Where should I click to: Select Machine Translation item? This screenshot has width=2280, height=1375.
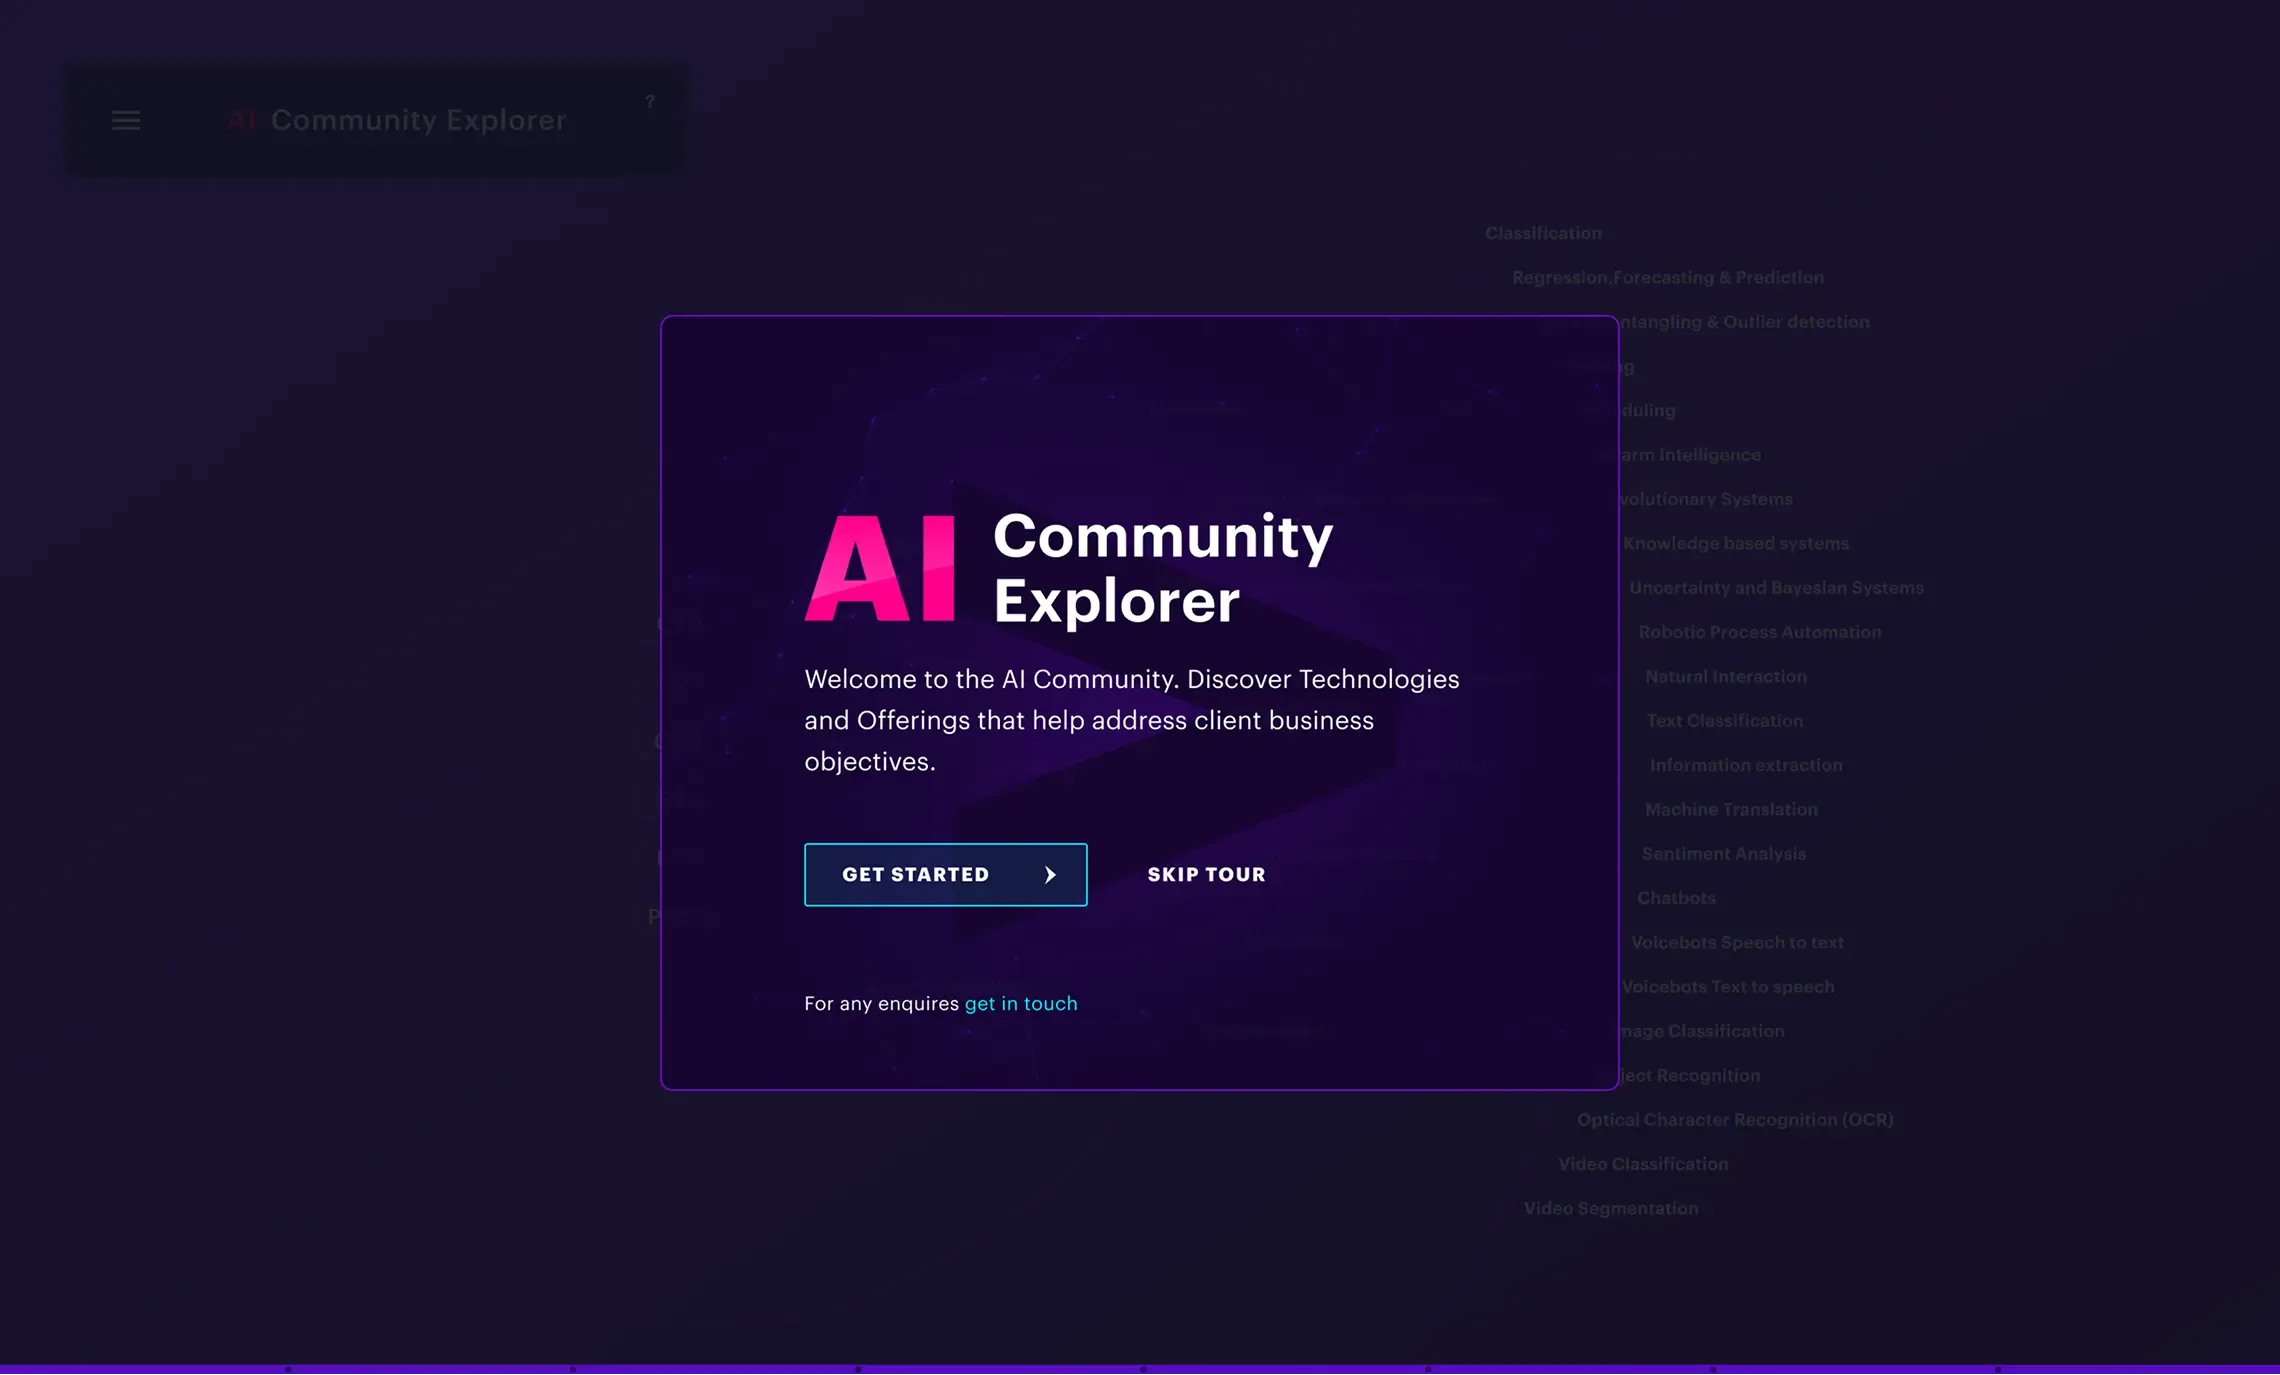coord(1731,810)
